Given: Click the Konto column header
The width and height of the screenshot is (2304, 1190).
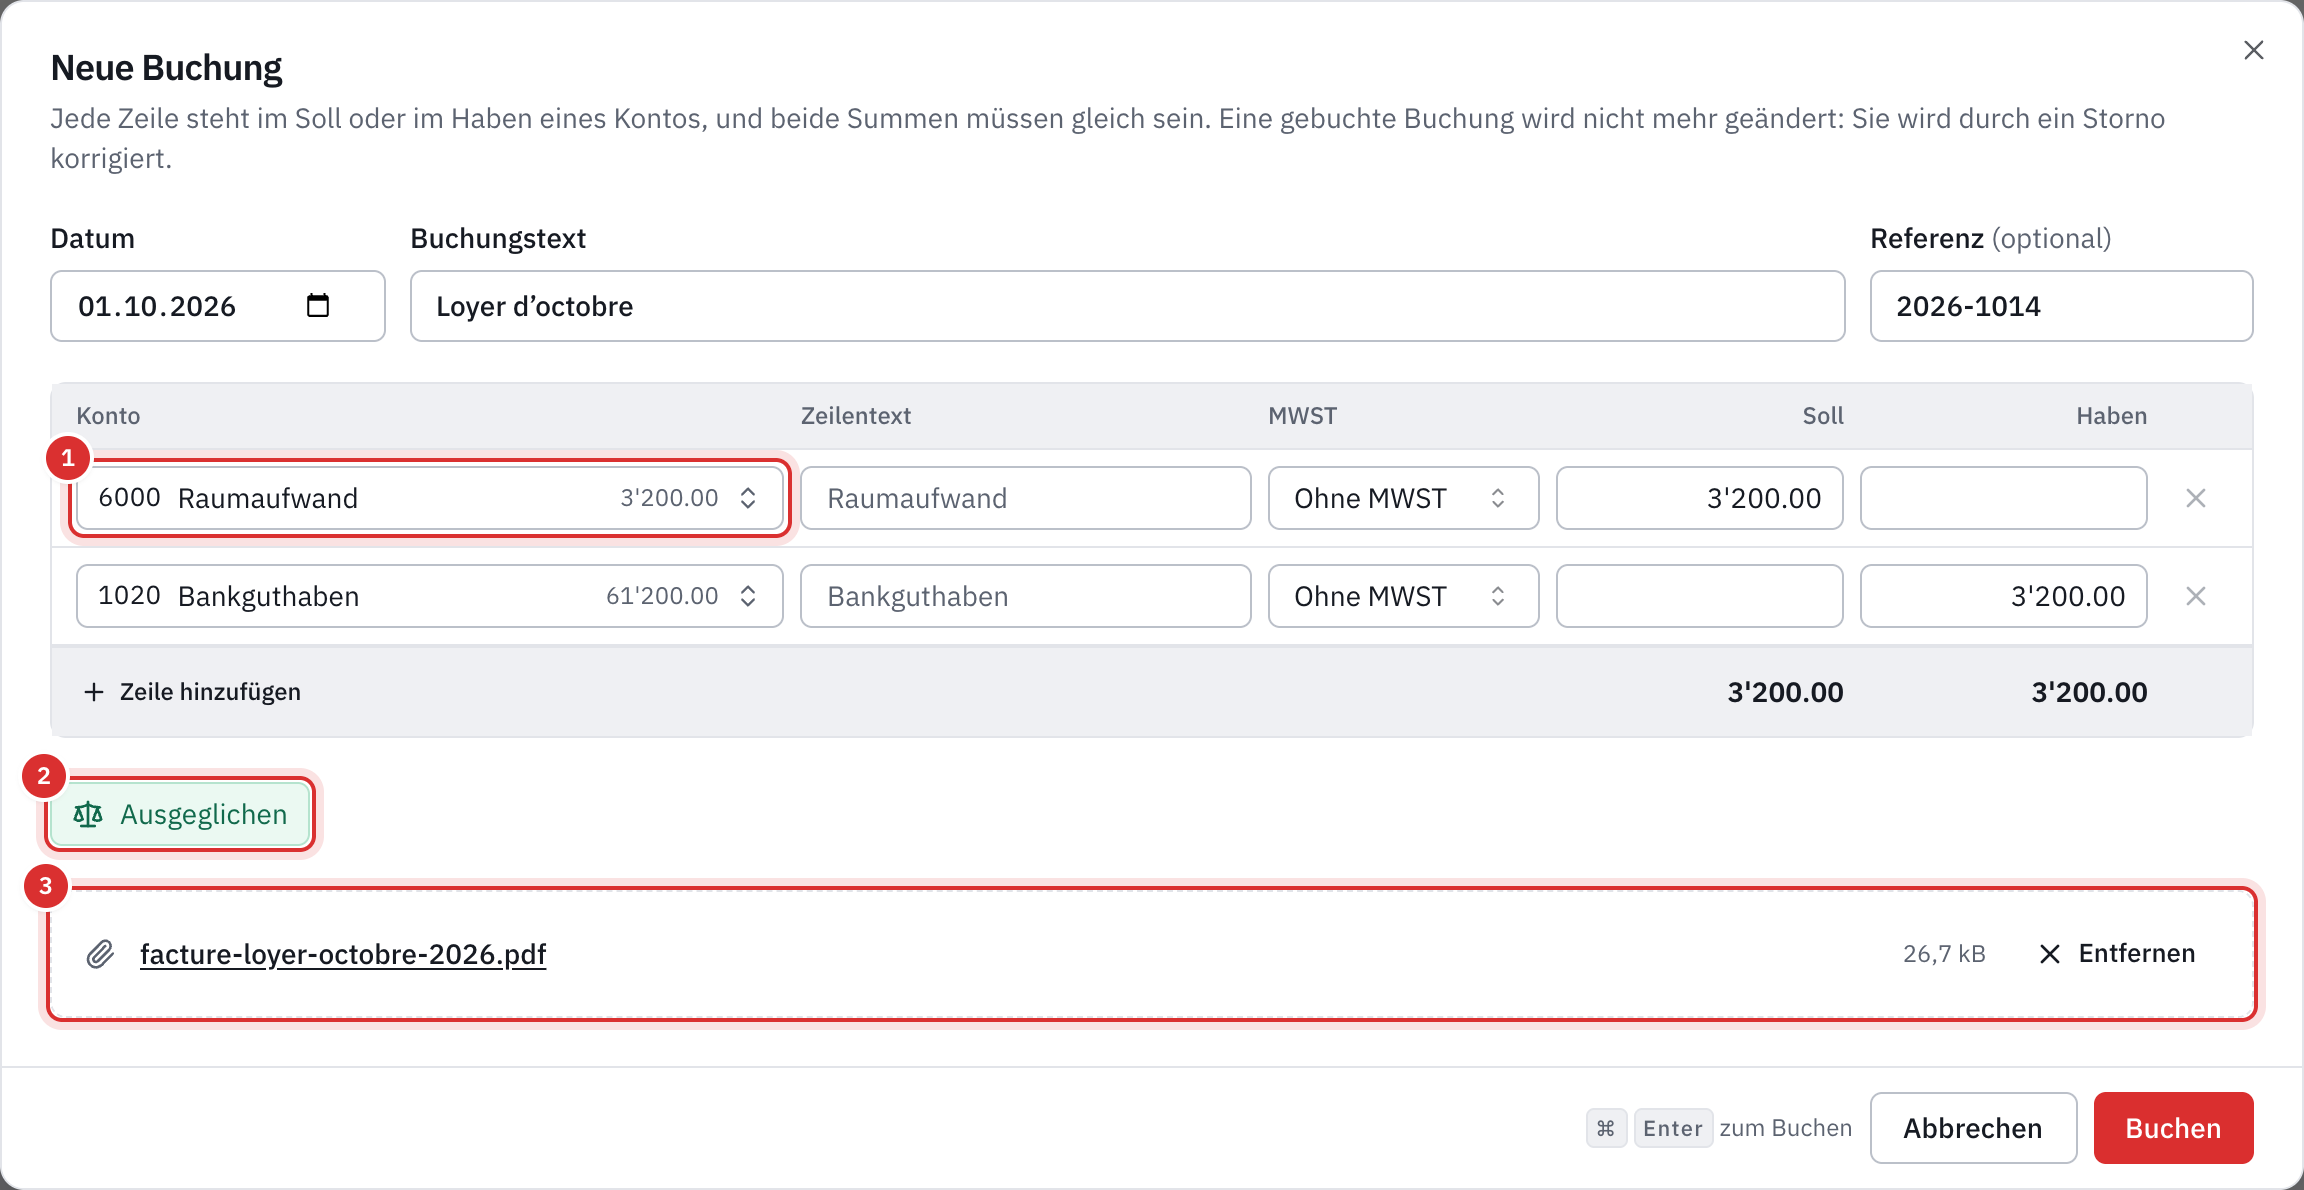Looking at the screenshot, I should (x=108, y=416).
